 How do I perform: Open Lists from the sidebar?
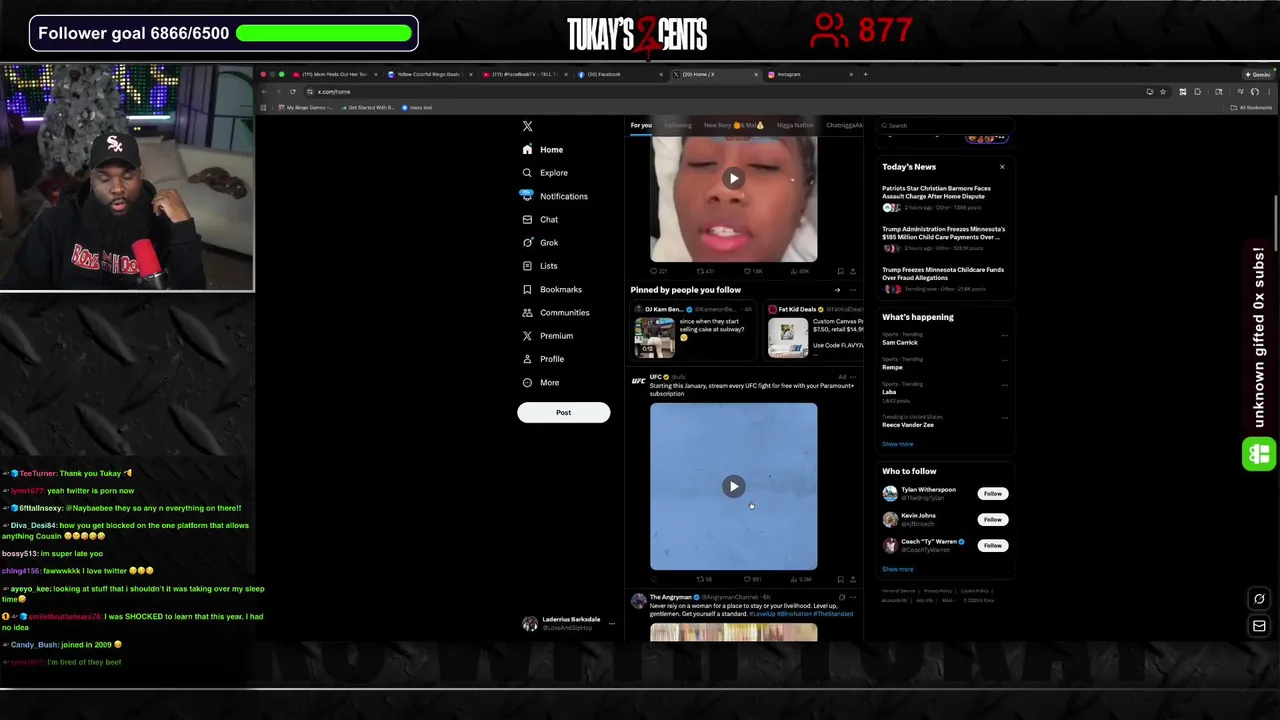pyautogui.click(x=540, y=266)
